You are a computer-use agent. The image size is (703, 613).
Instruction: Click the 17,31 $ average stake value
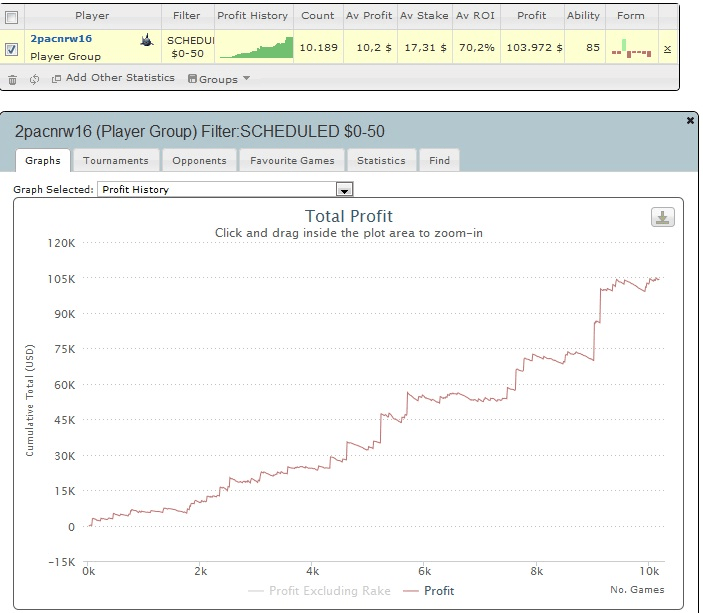(425, 48)
